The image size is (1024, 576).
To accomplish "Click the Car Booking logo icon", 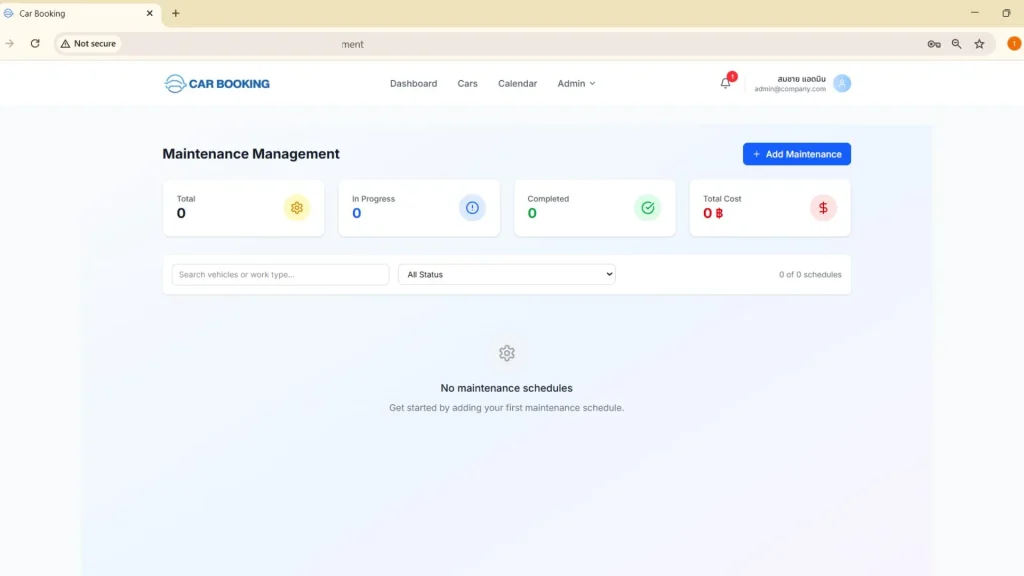I will tap(174, 83).
